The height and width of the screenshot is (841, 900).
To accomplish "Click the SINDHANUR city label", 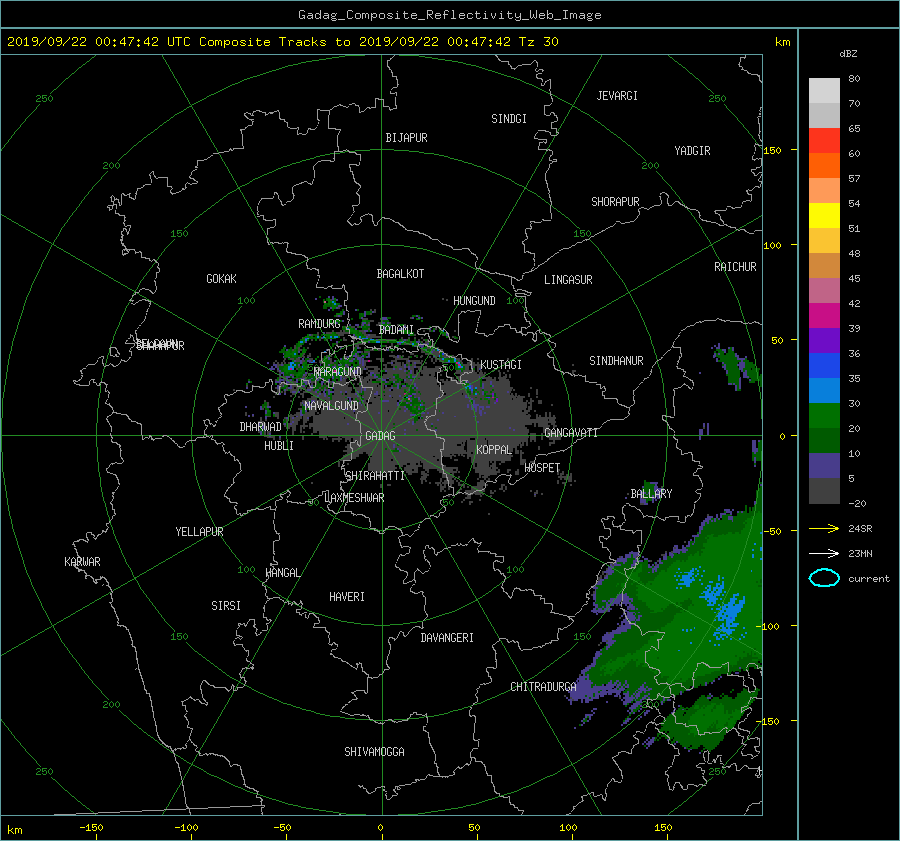I will (616, 361).
